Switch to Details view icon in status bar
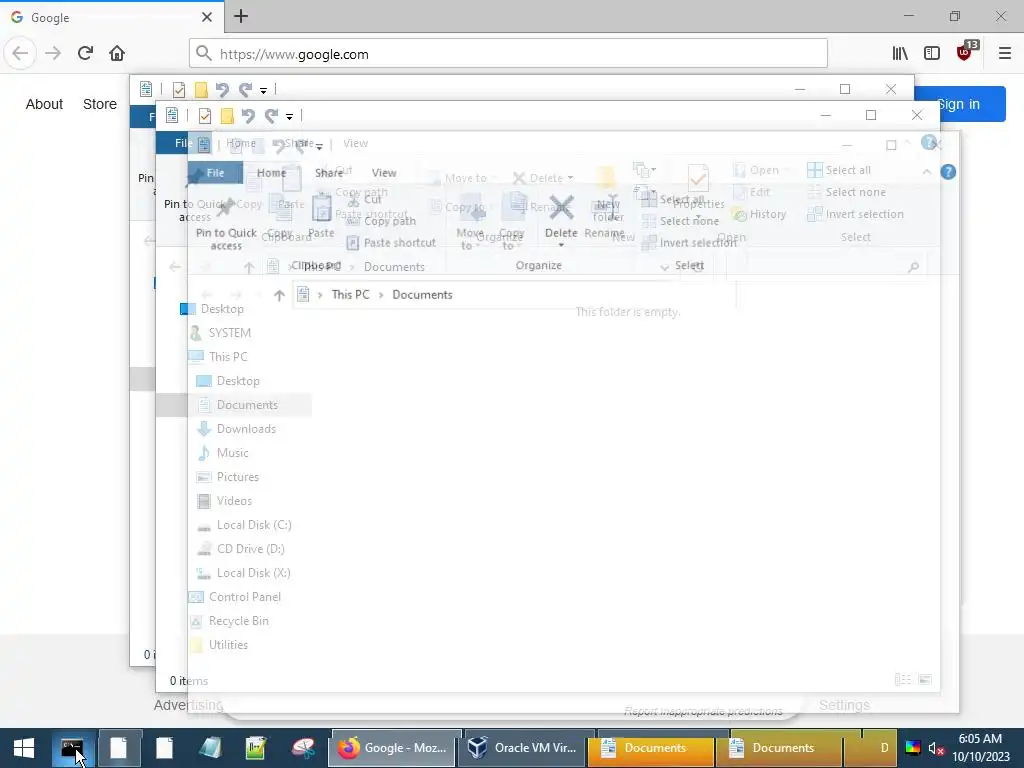The width and height of the screenshot is (1024, 768). tap(903, 680)
